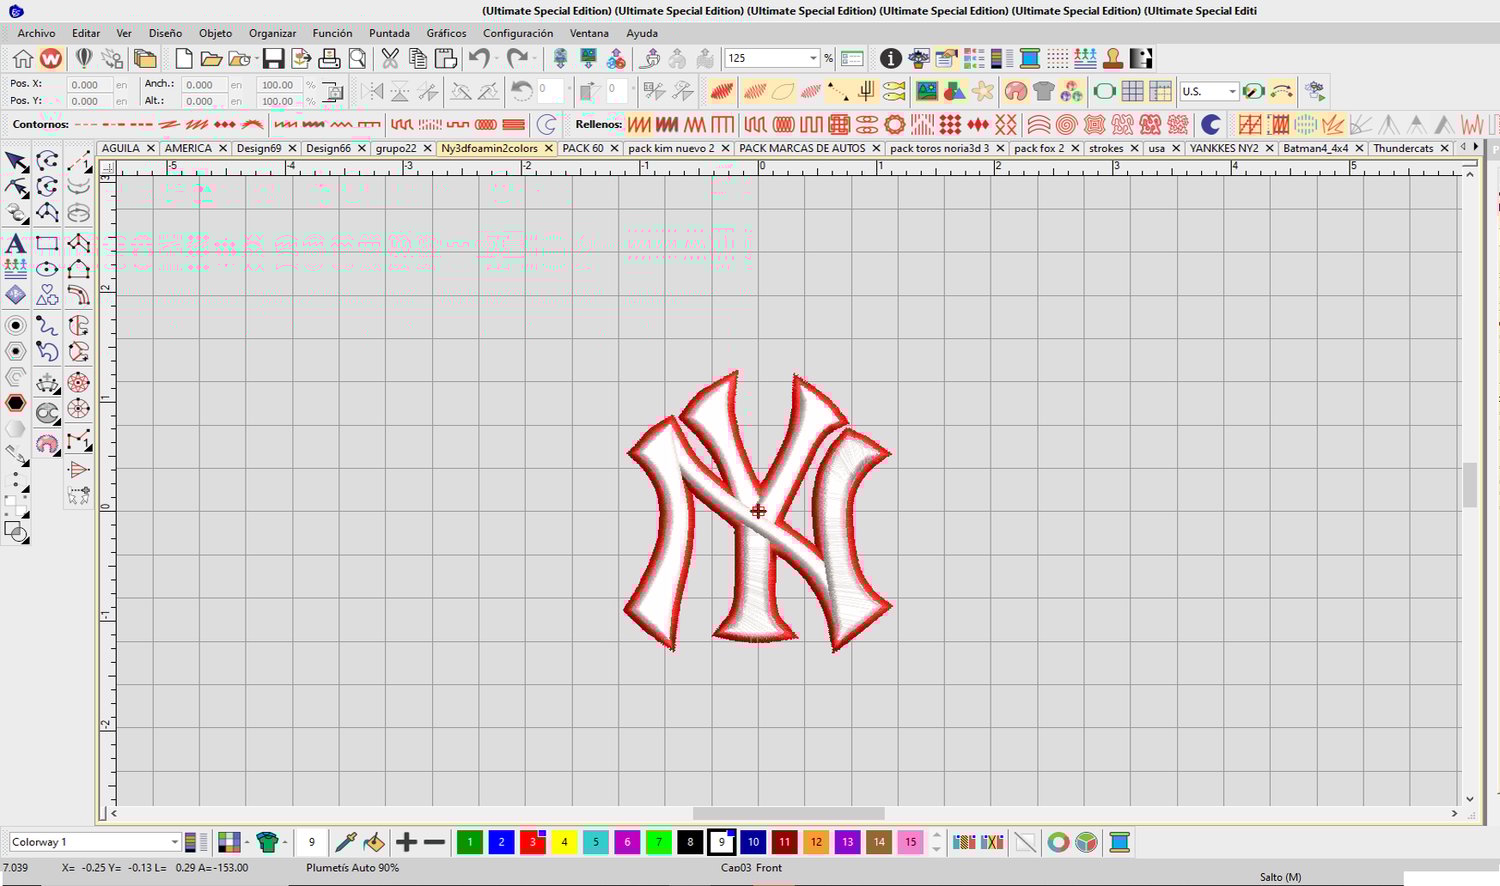
Task: Choose the eyedropper color picker tool
Action: [345, 842]
